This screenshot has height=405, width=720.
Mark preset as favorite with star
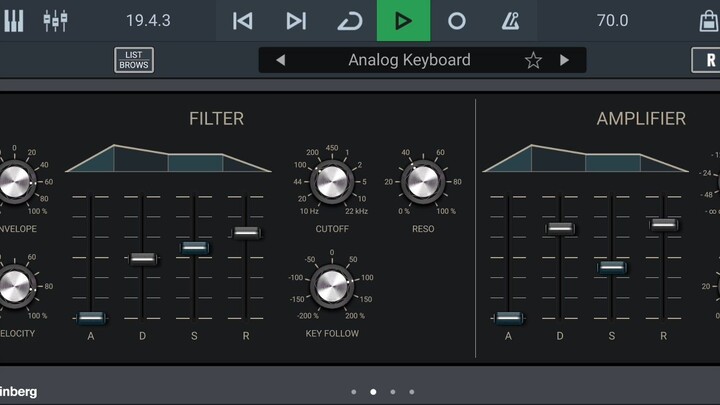533,60
